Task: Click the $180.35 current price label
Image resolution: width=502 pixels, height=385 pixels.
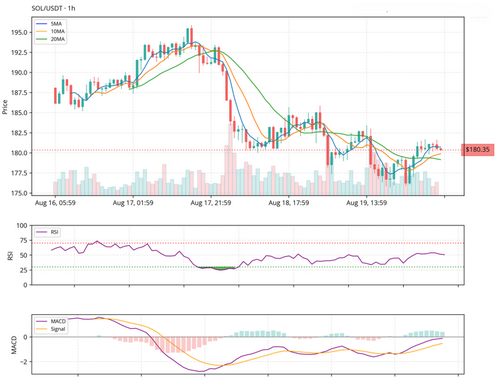Action: click(x=477, y=150)
